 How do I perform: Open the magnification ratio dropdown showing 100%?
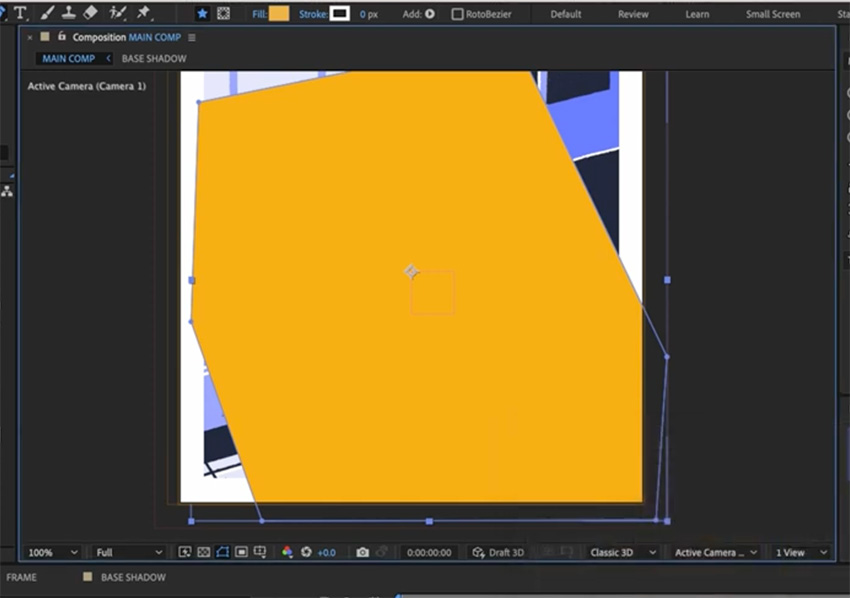pyautogui.click(x=50, y=552)
